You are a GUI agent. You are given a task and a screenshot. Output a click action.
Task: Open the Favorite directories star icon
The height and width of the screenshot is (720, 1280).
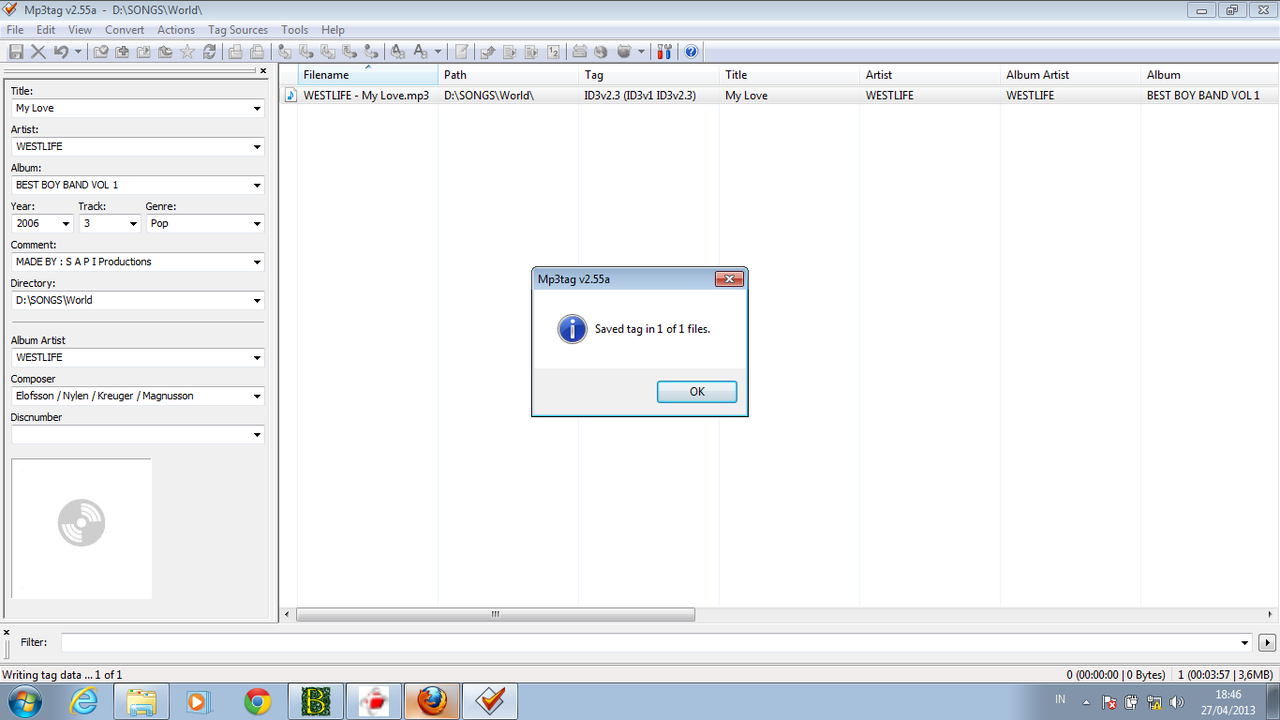point(187,51)
